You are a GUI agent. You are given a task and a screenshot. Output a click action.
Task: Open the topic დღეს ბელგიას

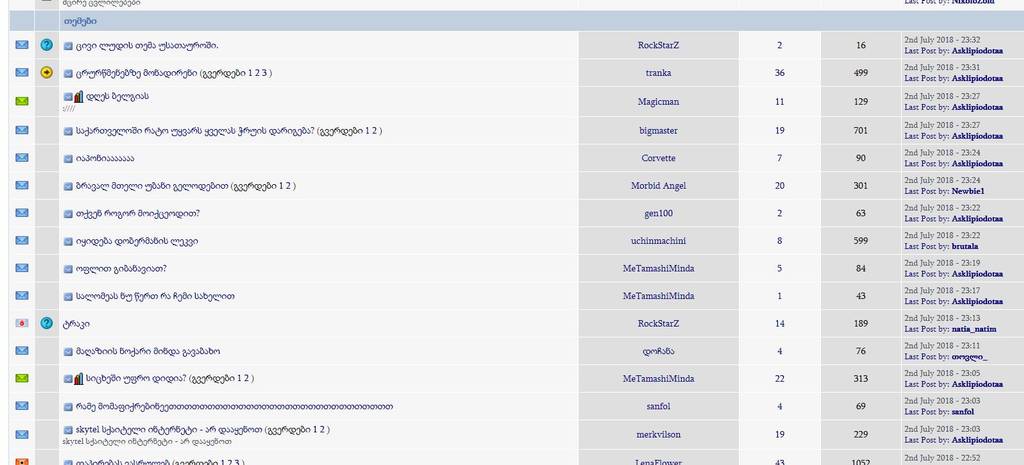click(118, 96)
